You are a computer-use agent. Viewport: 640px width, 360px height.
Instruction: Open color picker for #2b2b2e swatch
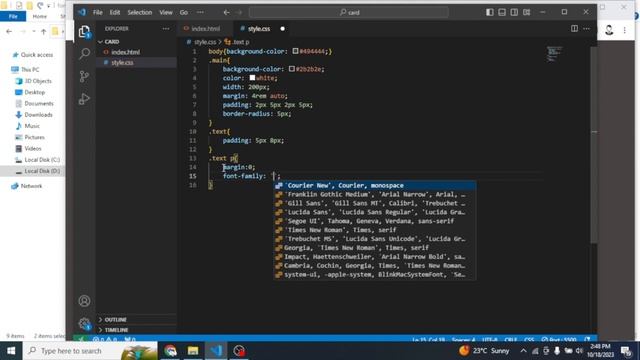point(292,69)
